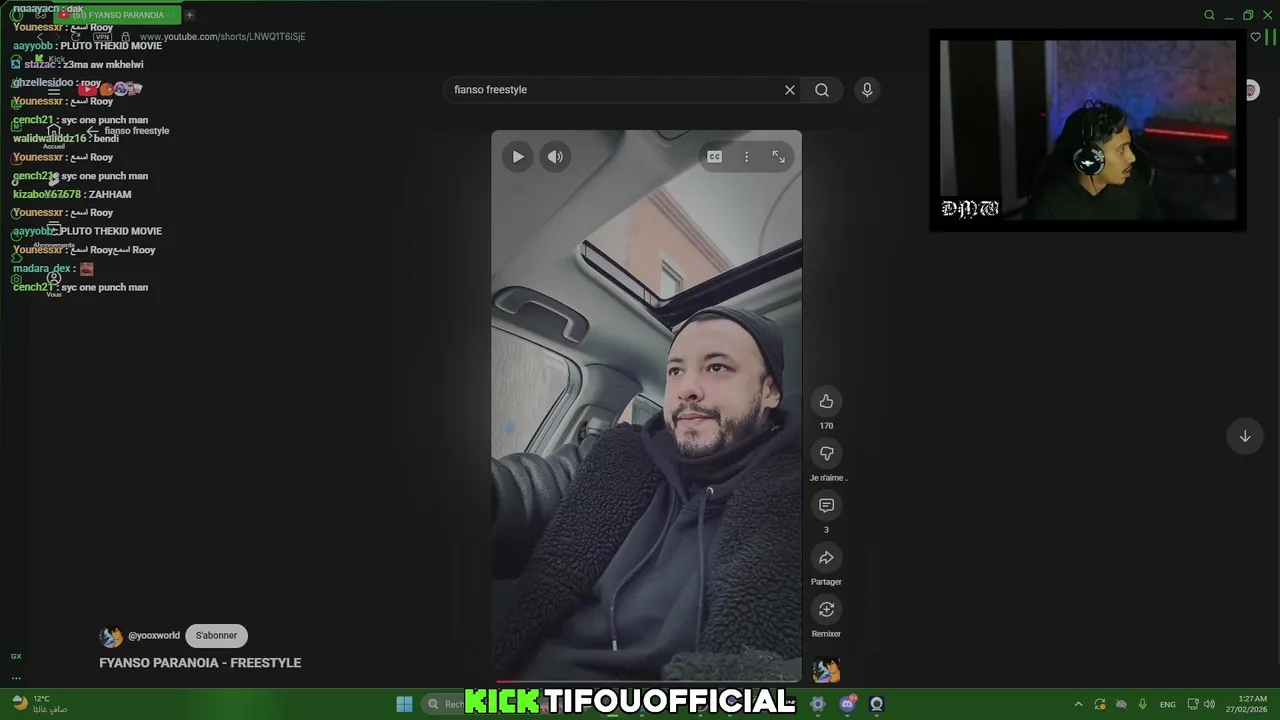Go back from 'fianso freestyle' results arrow
This screenshot has width=1280, height=720.
(x=92, y=131)
